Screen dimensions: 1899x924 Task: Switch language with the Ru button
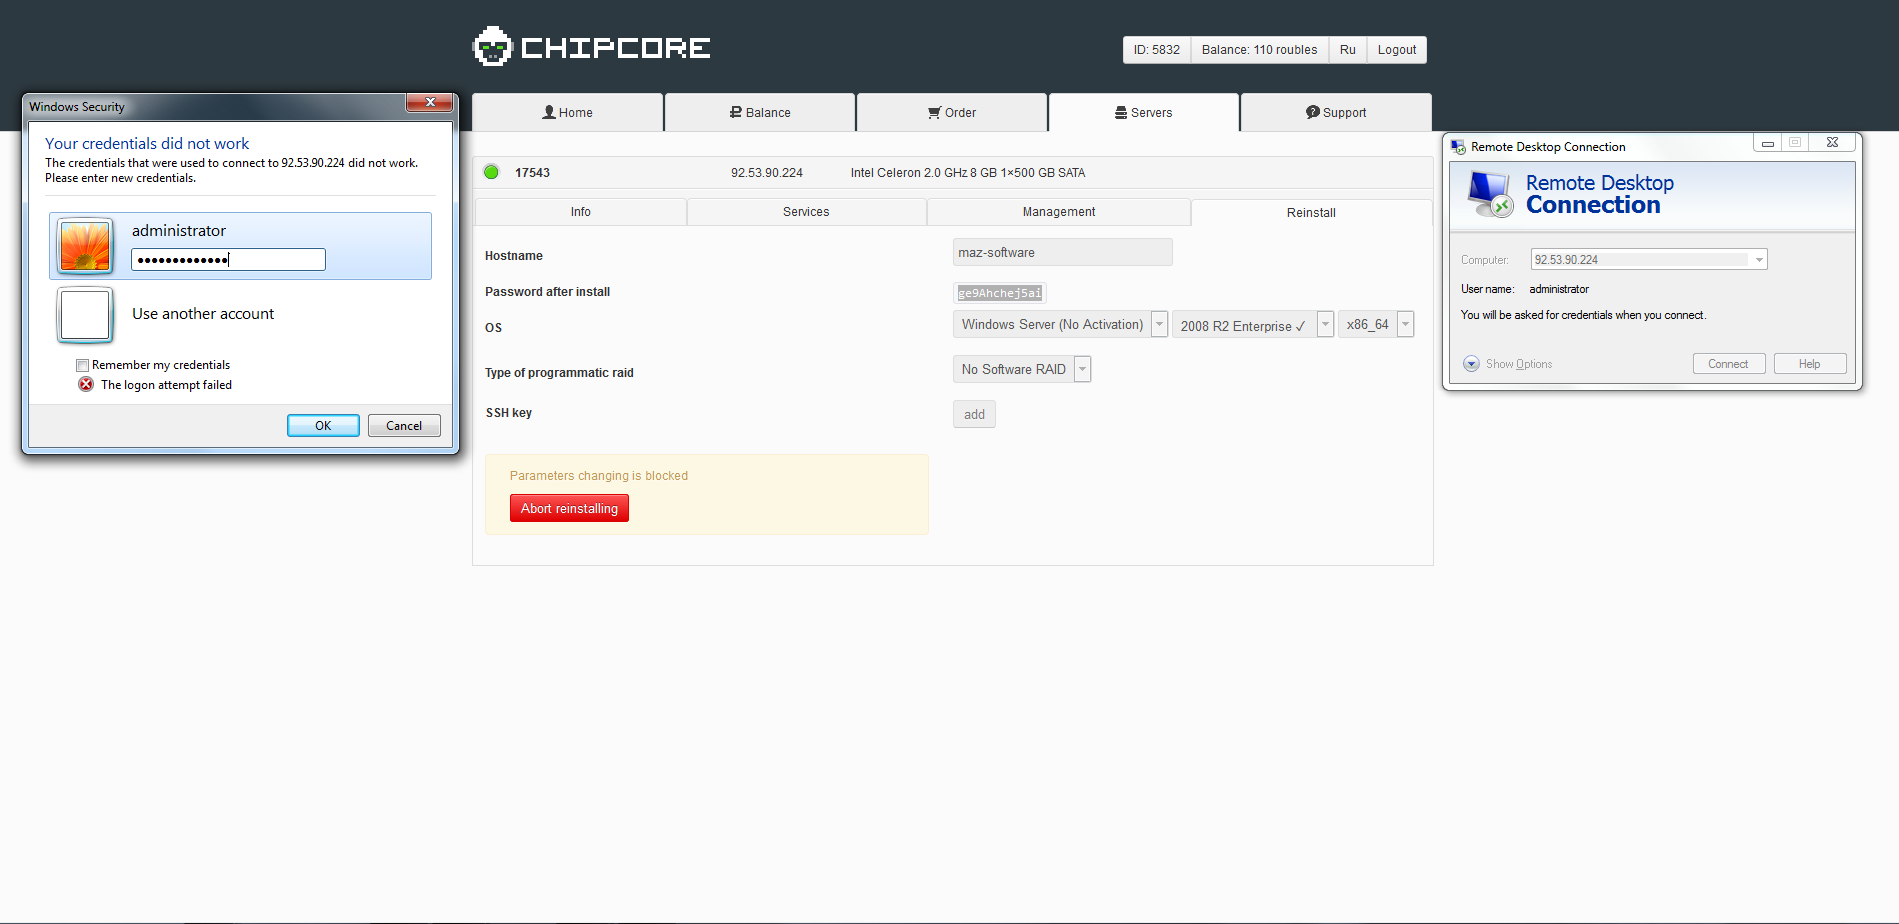click(1347, 50)
